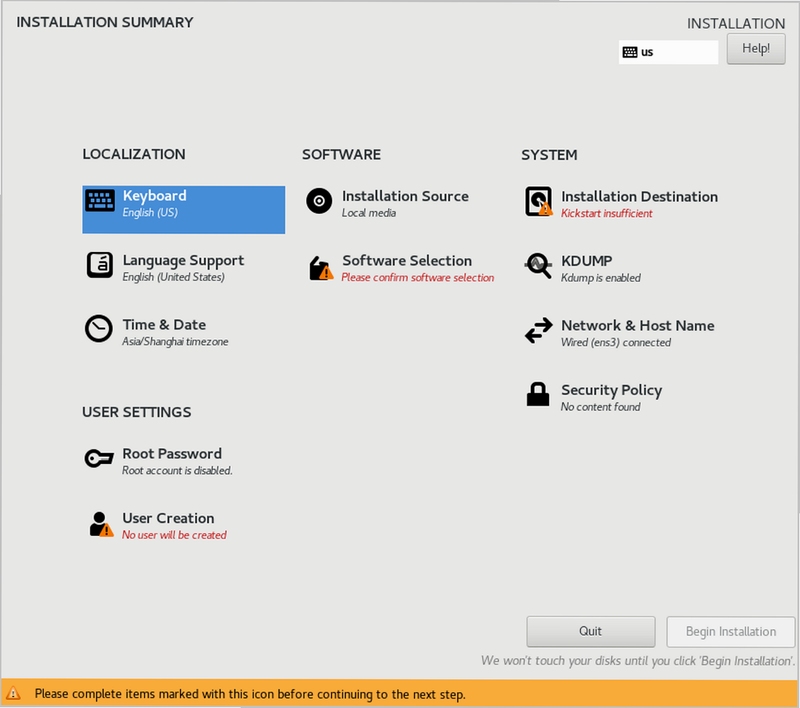
Task: Click the Quit button
Action: (x=590, y=631)
